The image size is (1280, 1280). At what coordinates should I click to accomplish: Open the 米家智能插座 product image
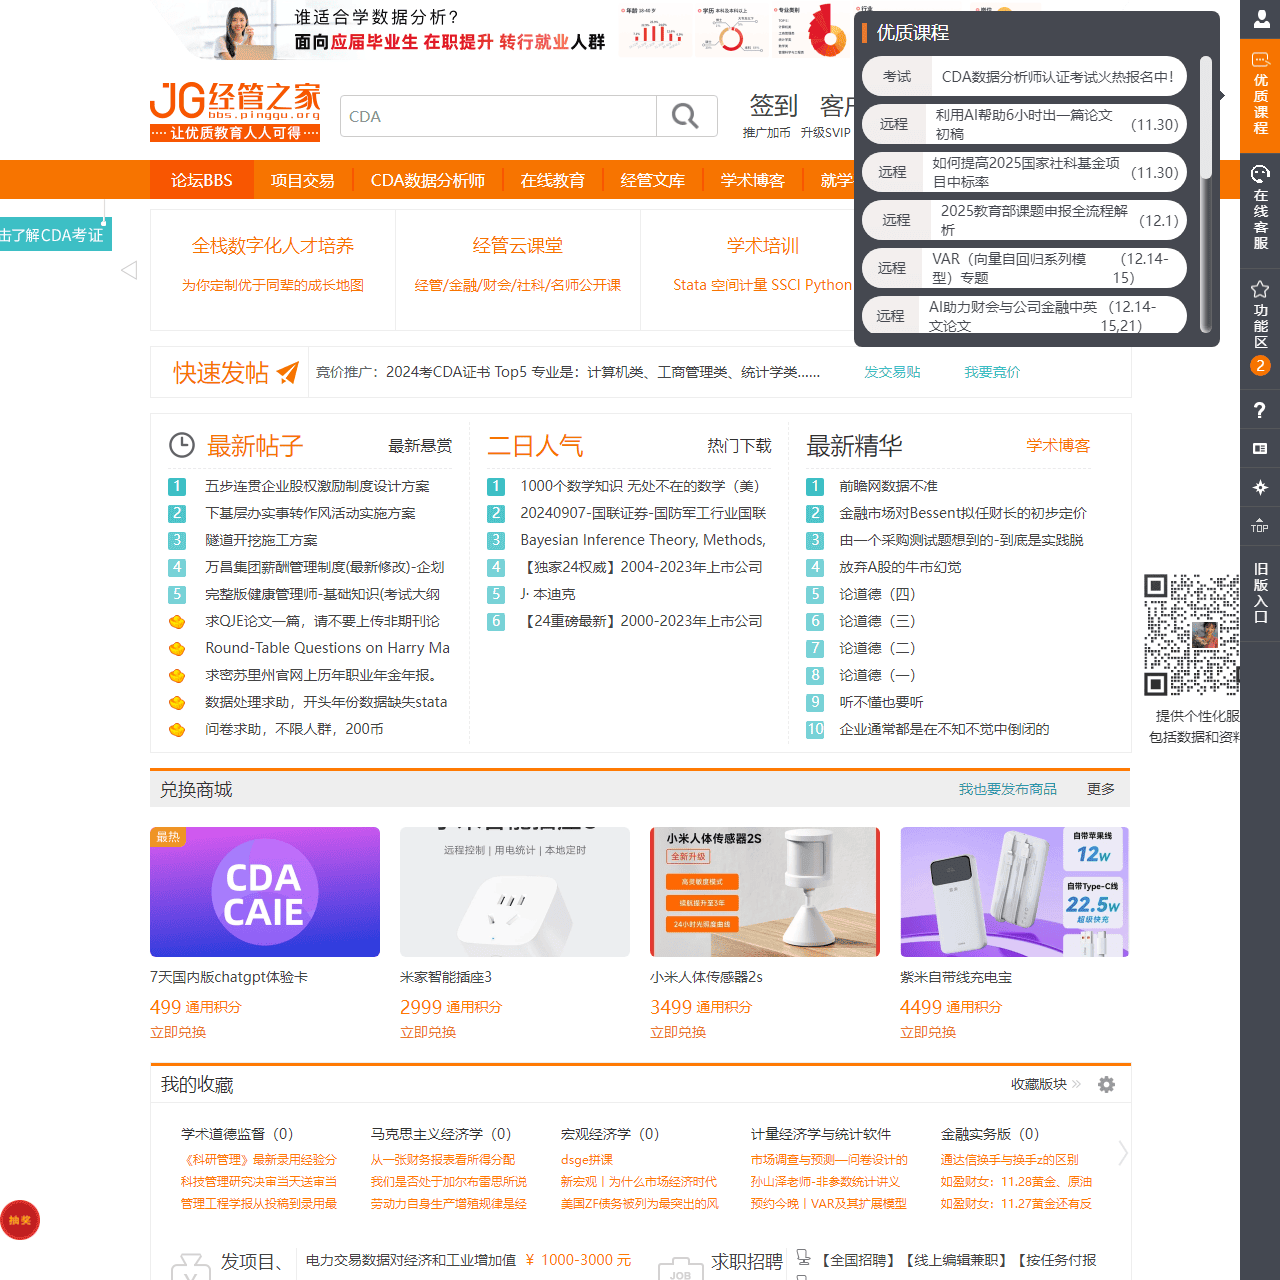[515, 892]
